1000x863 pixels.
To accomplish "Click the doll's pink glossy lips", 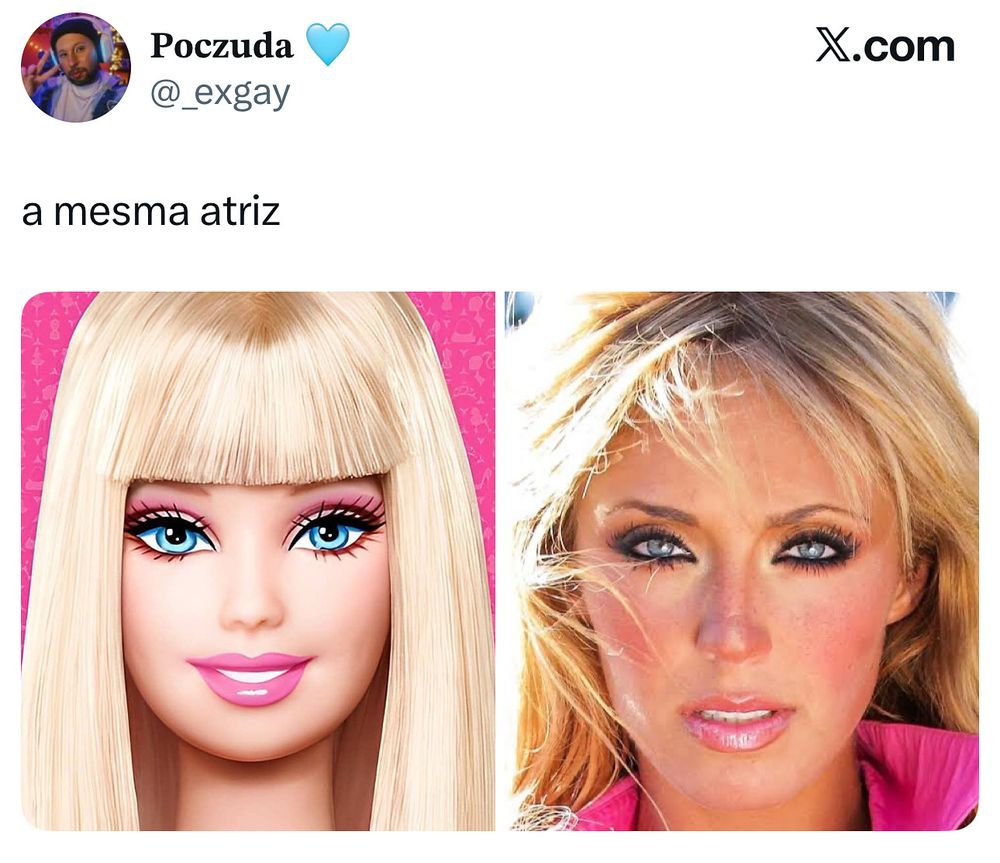I will 250,678.
